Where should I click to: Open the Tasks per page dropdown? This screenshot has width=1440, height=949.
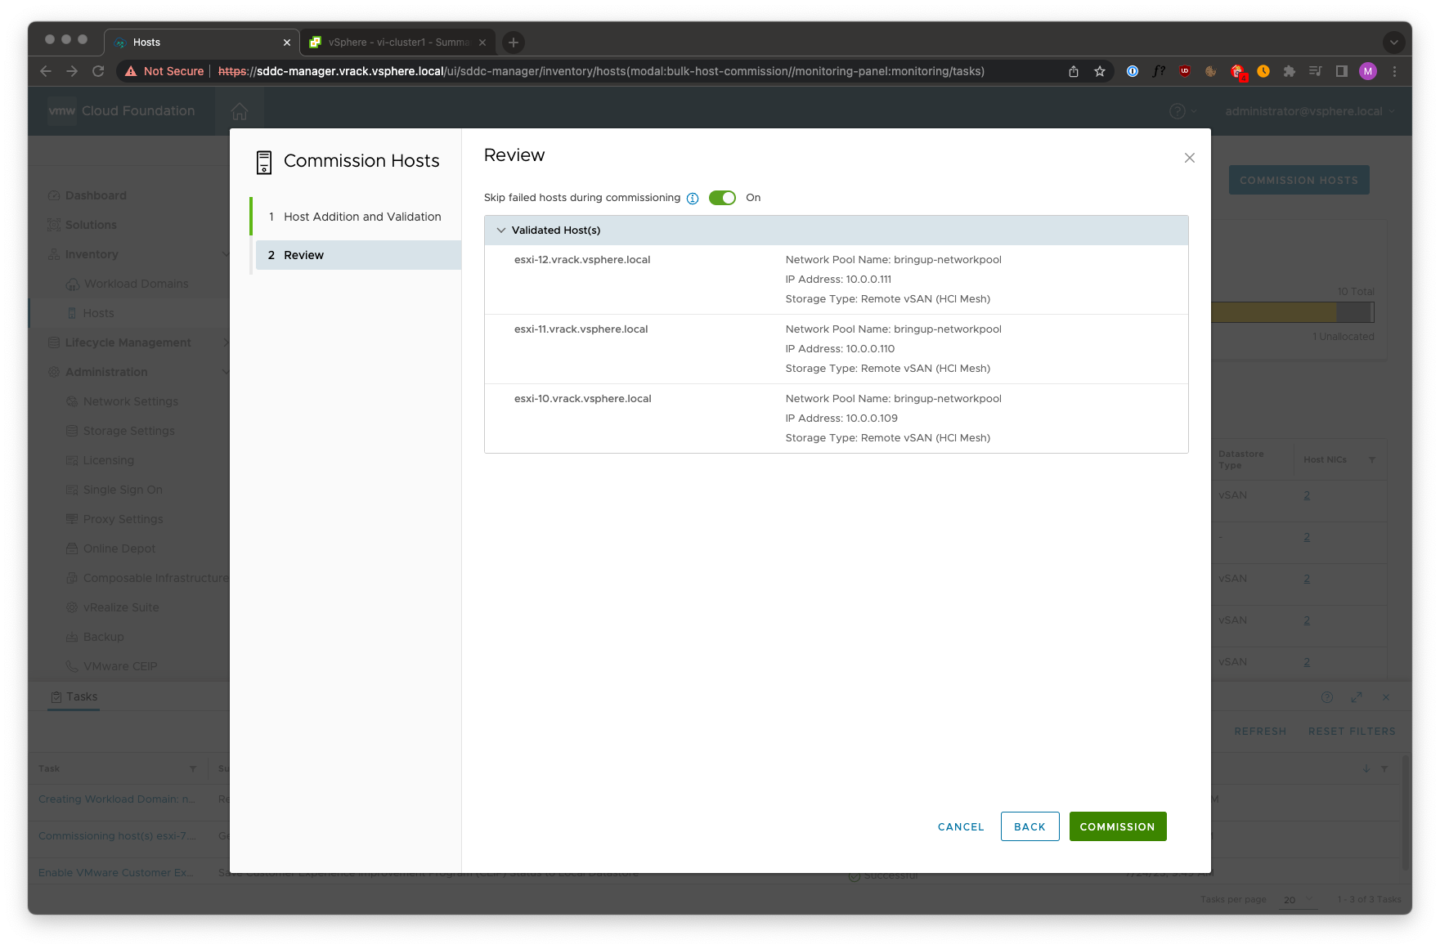(x=1299, y=899)
